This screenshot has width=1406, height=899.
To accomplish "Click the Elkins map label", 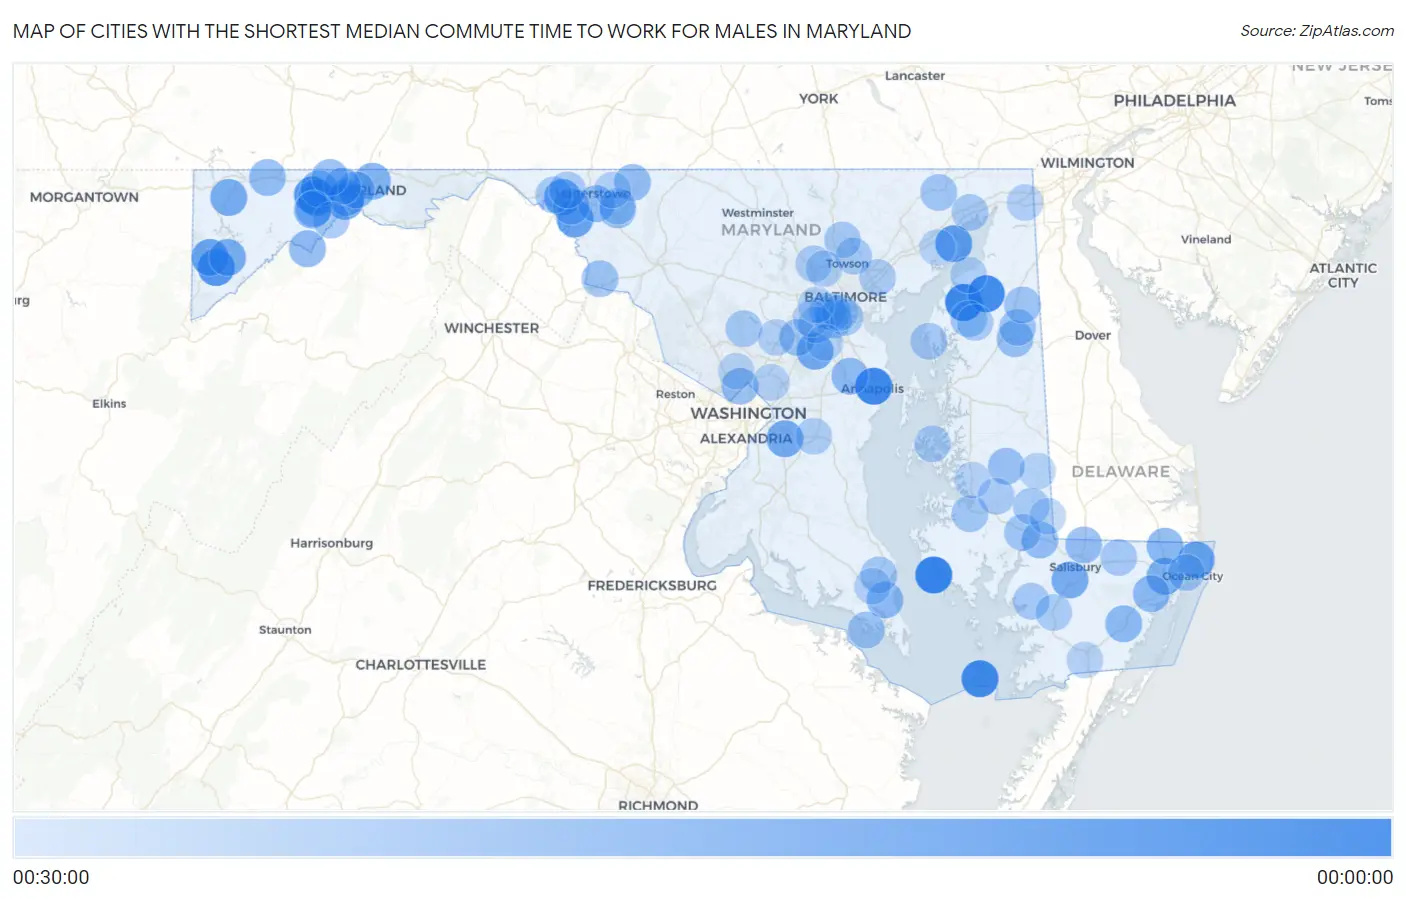I will click(109, 404).
